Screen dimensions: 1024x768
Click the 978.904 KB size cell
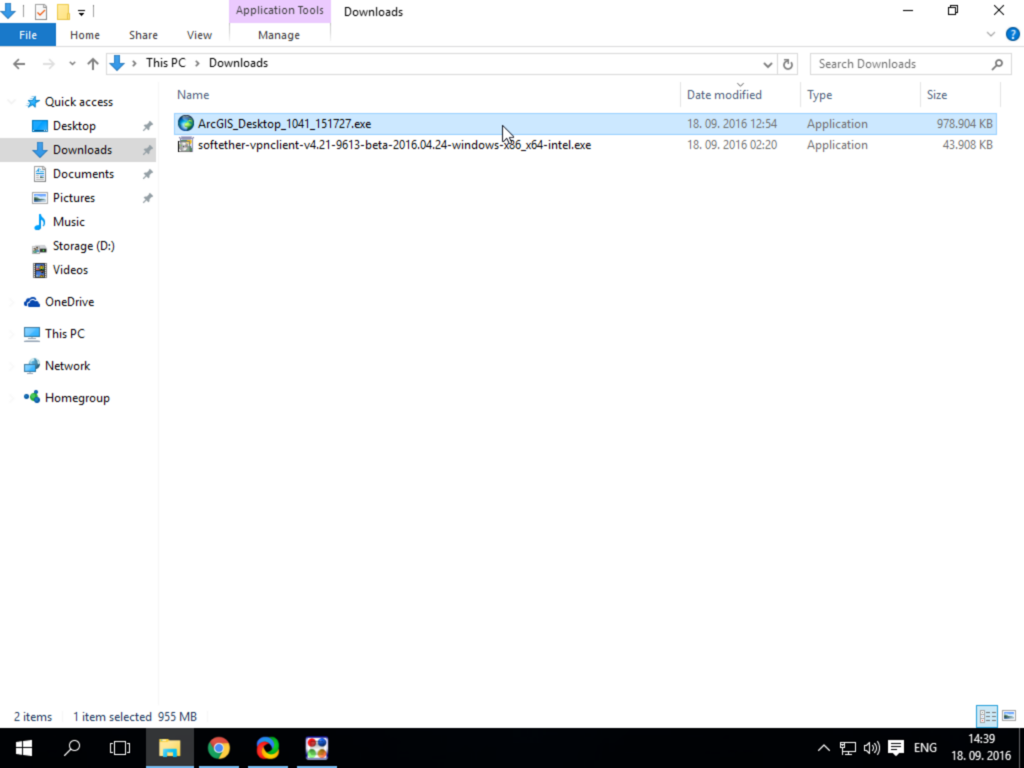[x=964, y=123]
